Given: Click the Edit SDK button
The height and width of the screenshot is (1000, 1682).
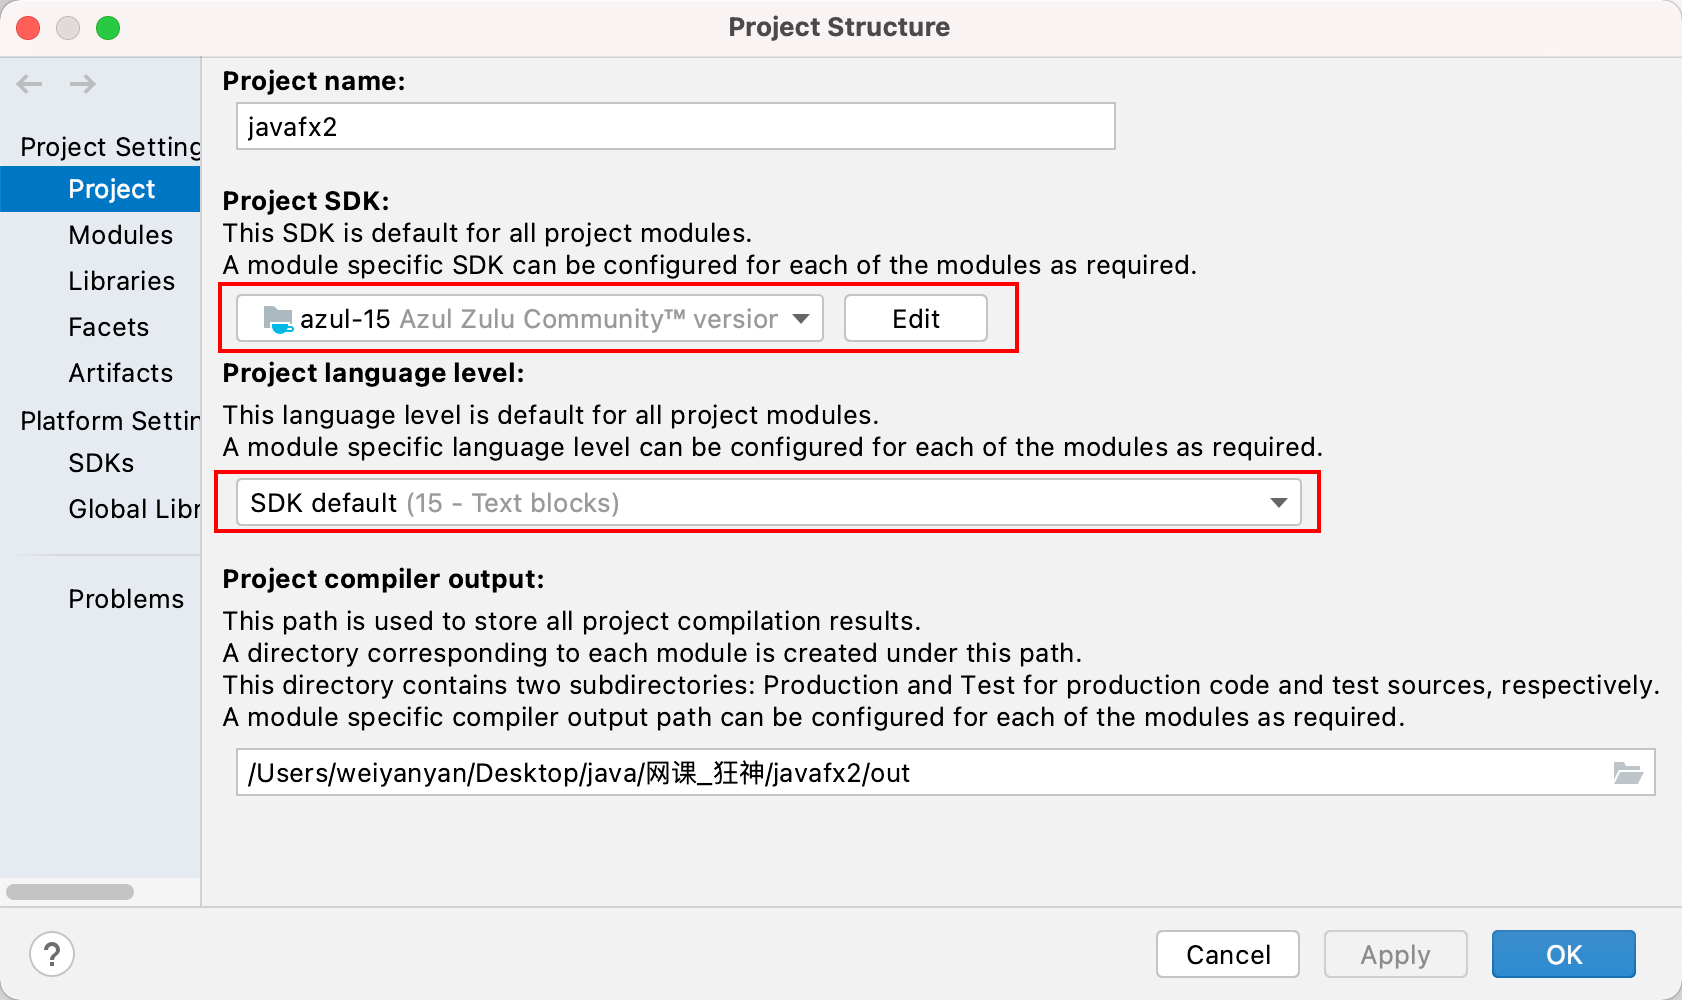Looking at the screenshot, I should coord(915,319).
